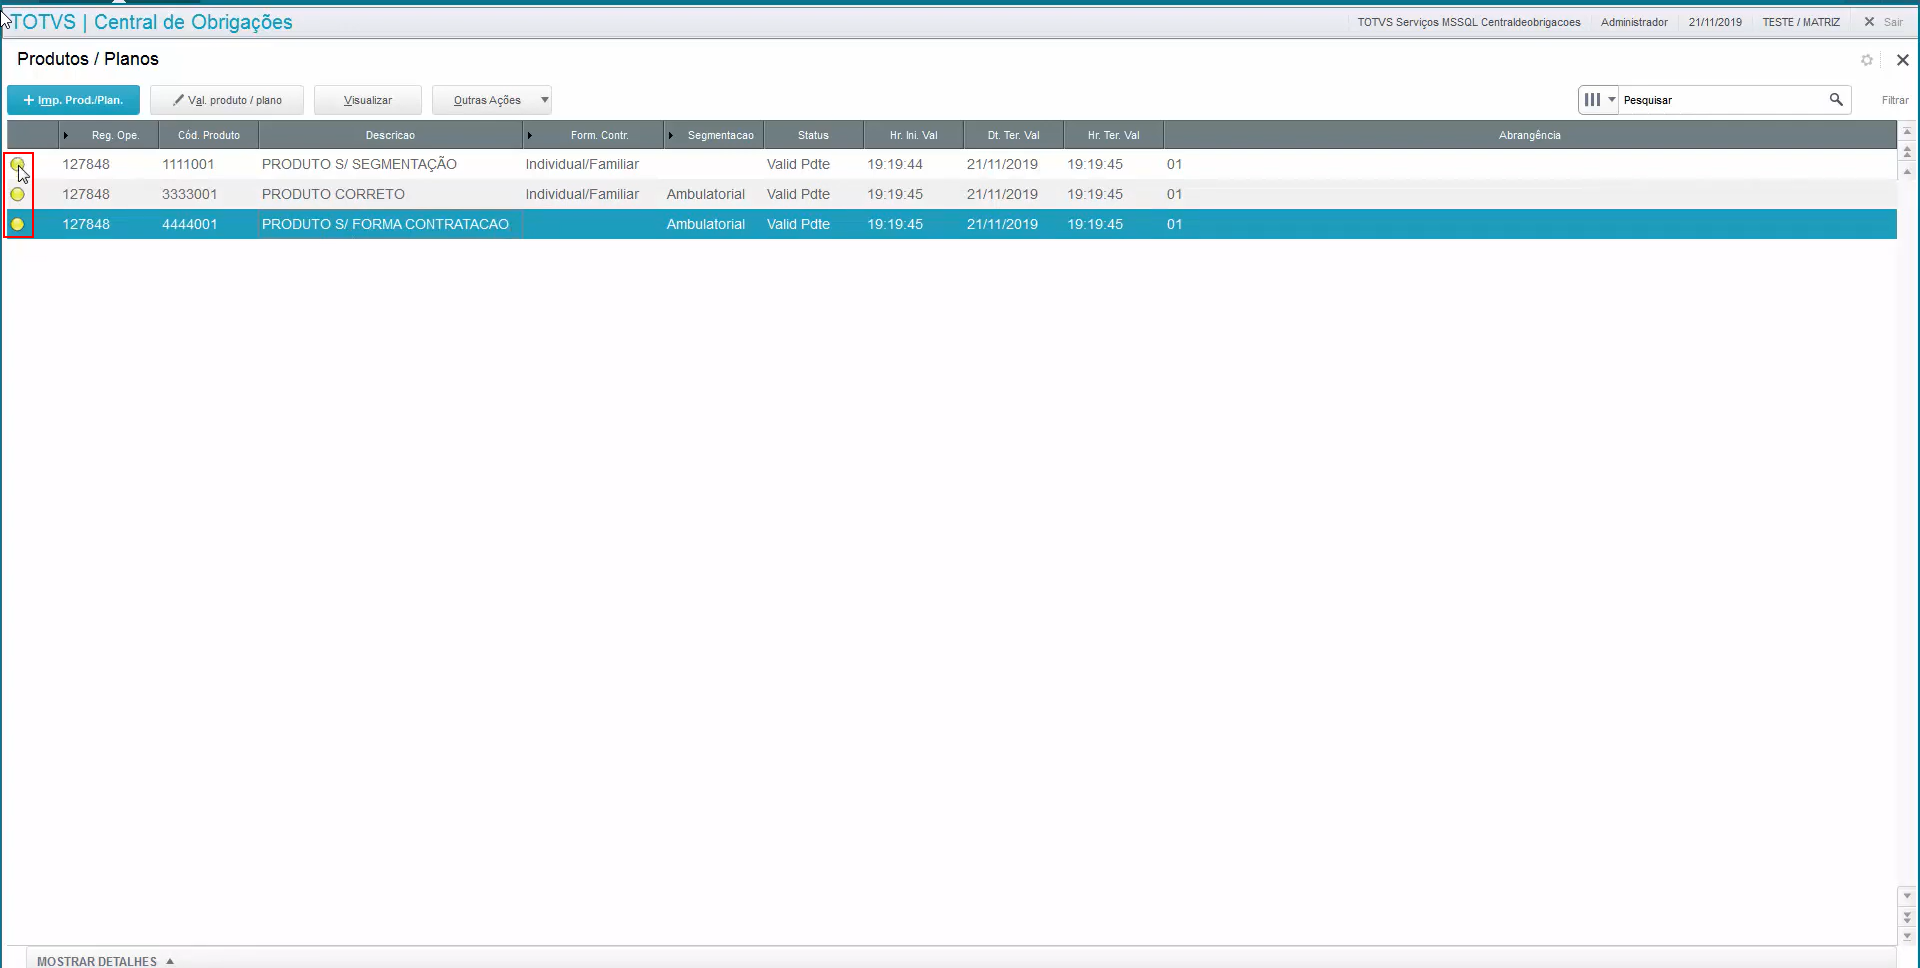Image resolution: width=1920 pixels, height=968 pixels.
Task: Sort by Form. Contr. column header
Action: 593,135
